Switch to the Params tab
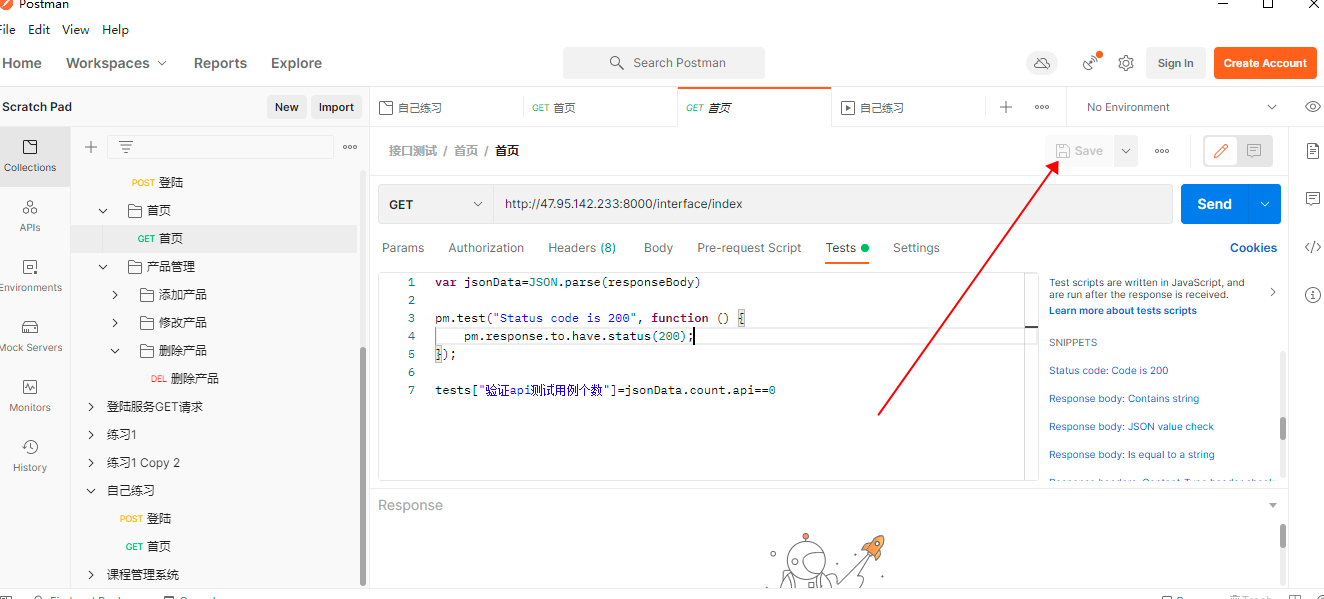Viewport: 1324px width, 599px height. coord(403,248)
